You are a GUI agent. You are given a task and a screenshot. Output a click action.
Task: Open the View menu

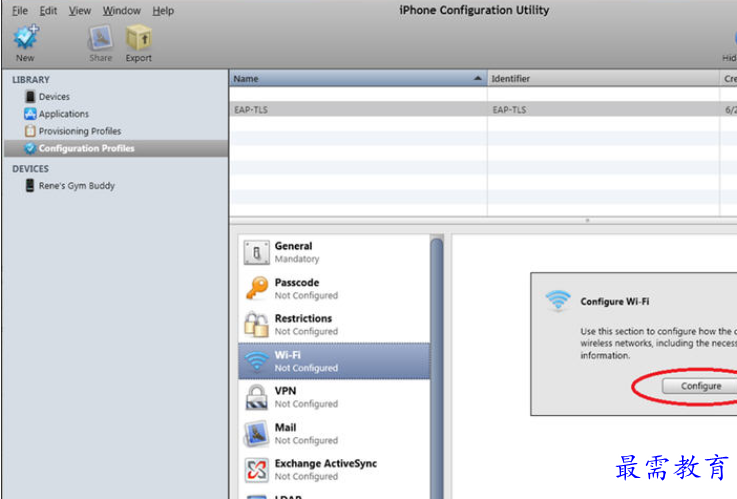pyautogui.click(x=79, y=10)
